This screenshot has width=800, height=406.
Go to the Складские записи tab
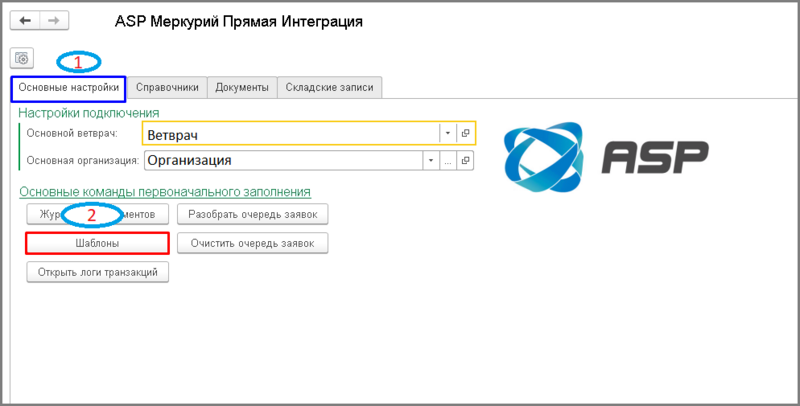pos(329,88)
